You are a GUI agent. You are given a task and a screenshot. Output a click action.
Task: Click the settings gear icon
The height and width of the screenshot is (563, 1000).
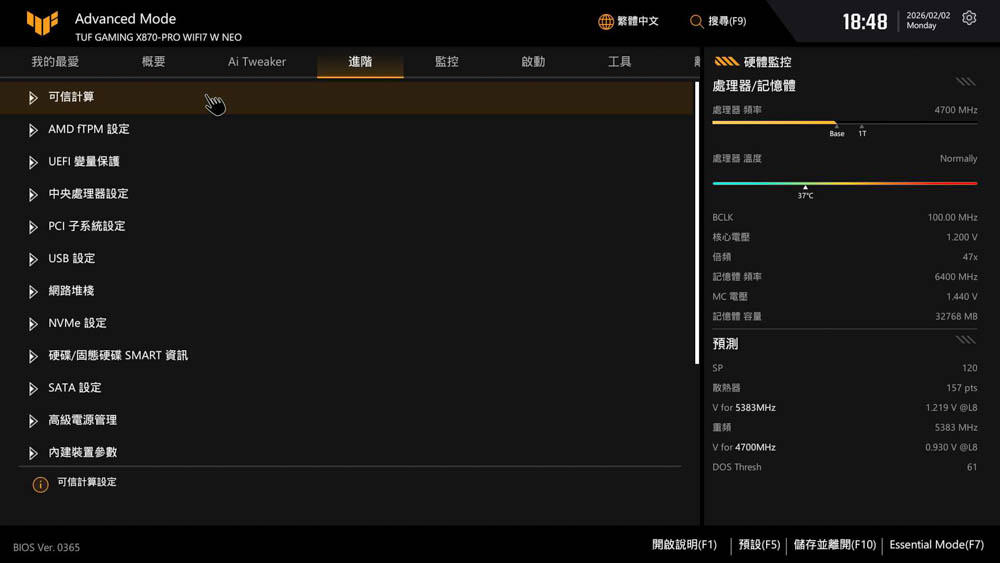[x=969, y=19]
